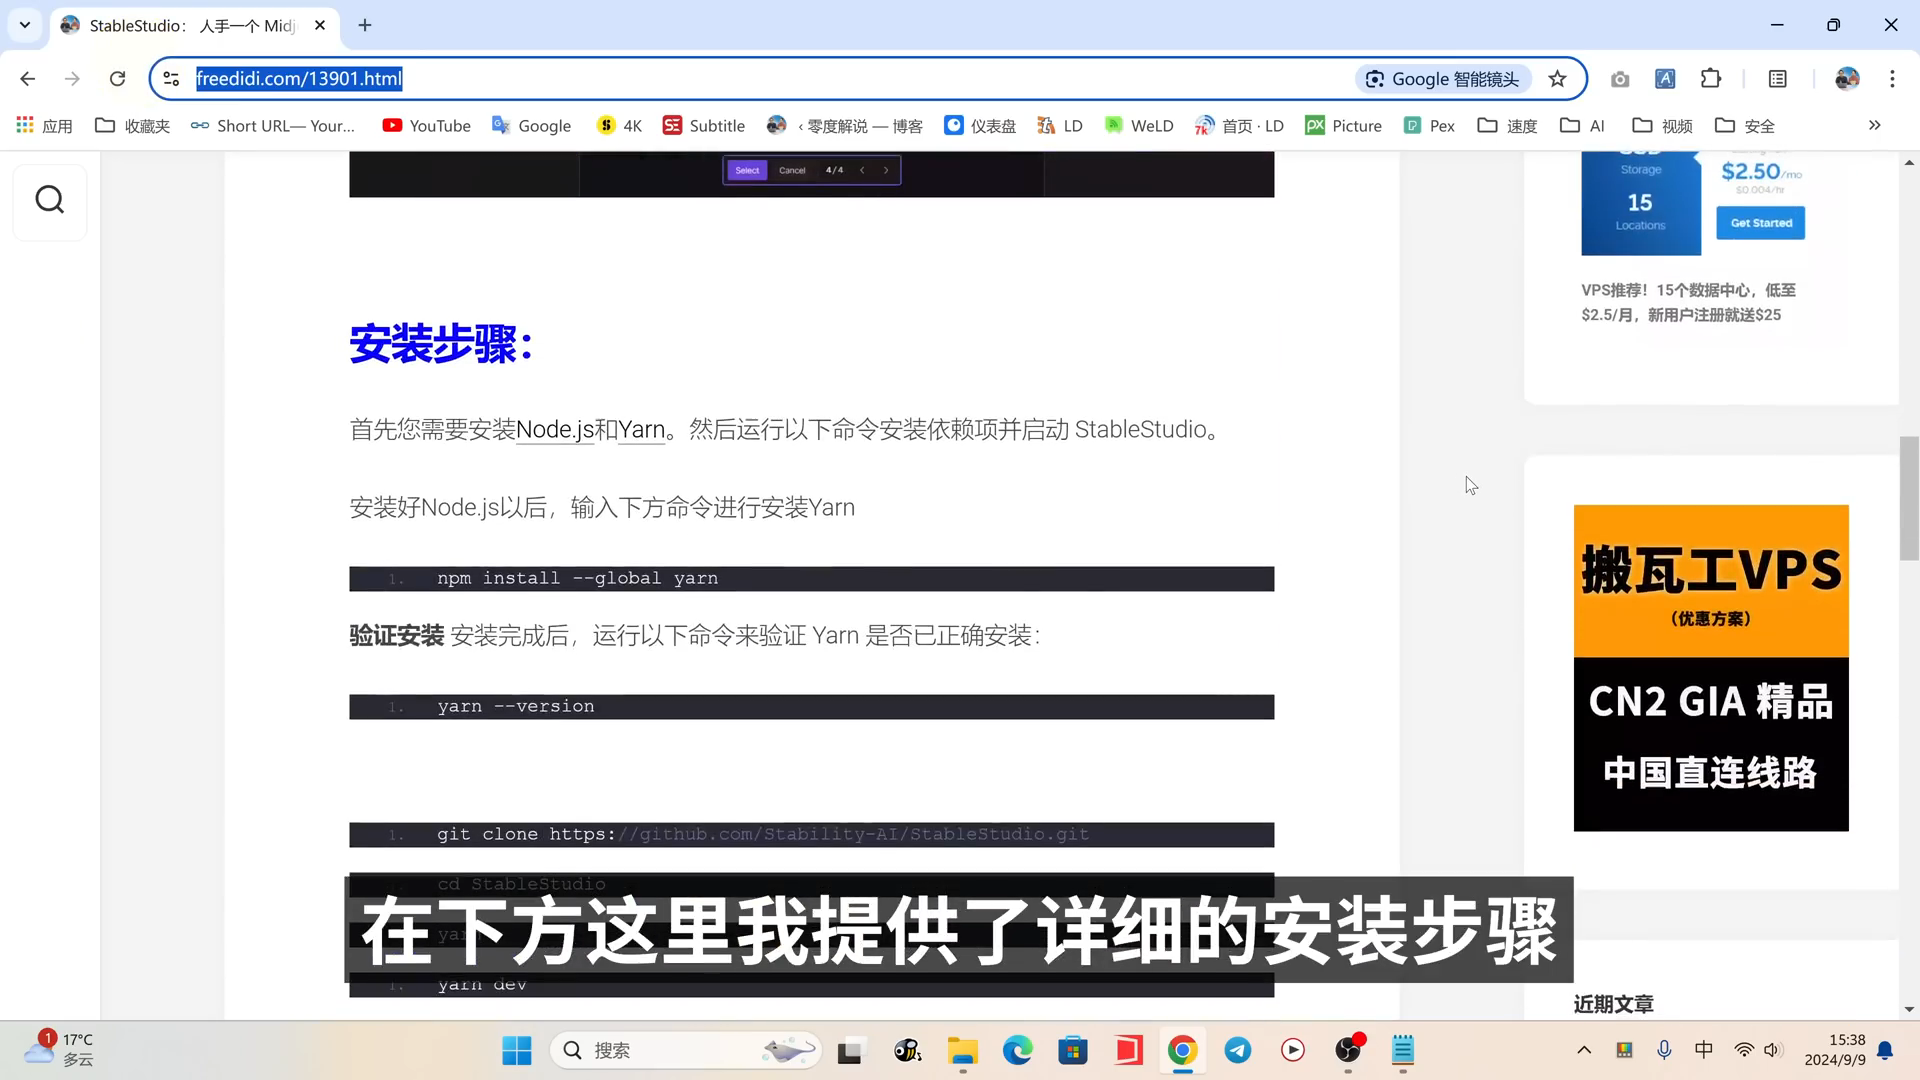Click the camera screenshot extension icon
1920x1080 pixels.
coord(1620,79)
